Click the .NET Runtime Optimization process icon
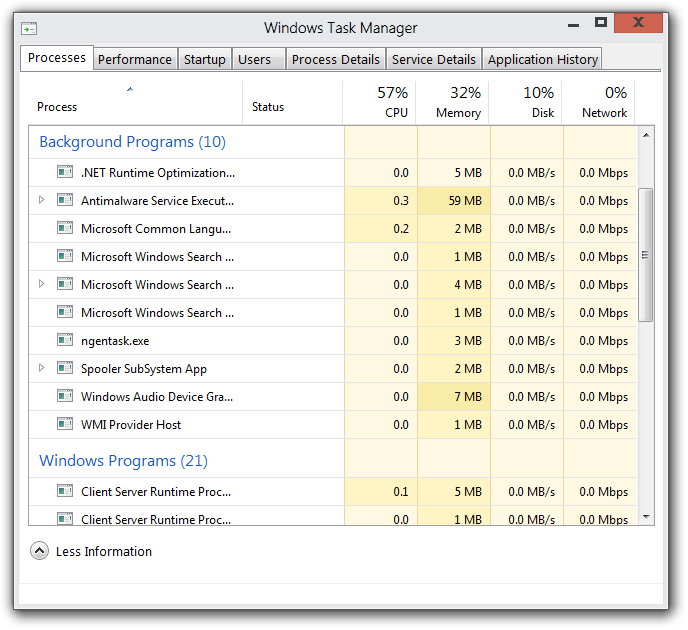The width and height of the screenshot is (688, 630). pyautogui.click(x=65, y=172)
